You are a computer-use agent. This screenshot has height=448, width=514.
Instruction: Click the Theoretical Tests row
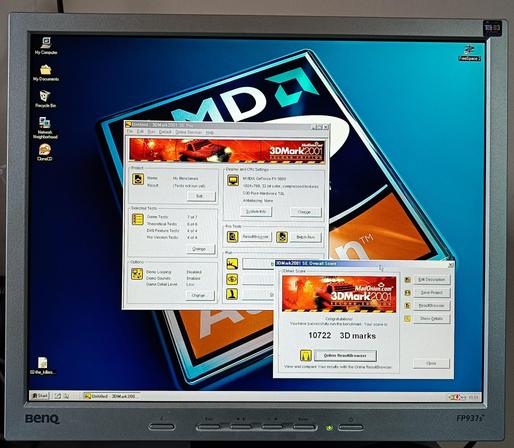[x=172, y=224]
